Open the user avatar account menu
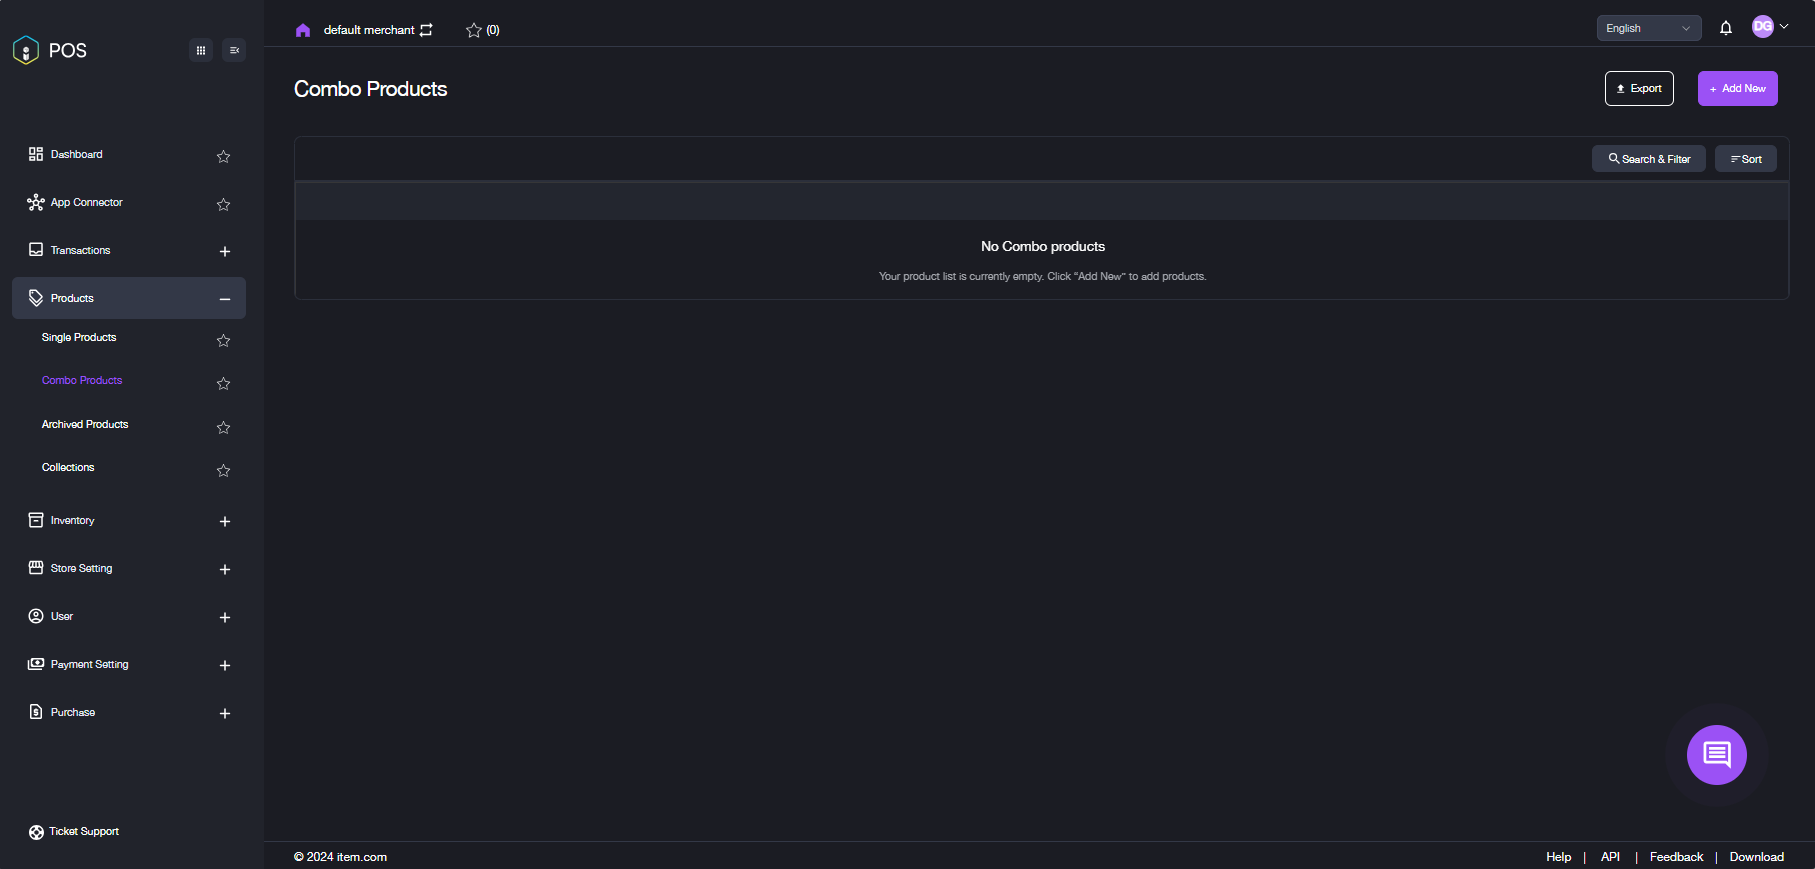This screenshot has height=869, width=1815. pyautogui.click(x=1769, y=27)
